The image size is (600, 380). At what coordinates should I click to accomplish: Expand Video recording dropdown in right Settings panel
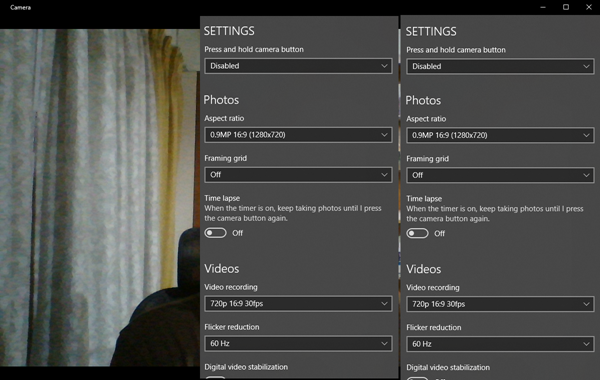point(500,304)
